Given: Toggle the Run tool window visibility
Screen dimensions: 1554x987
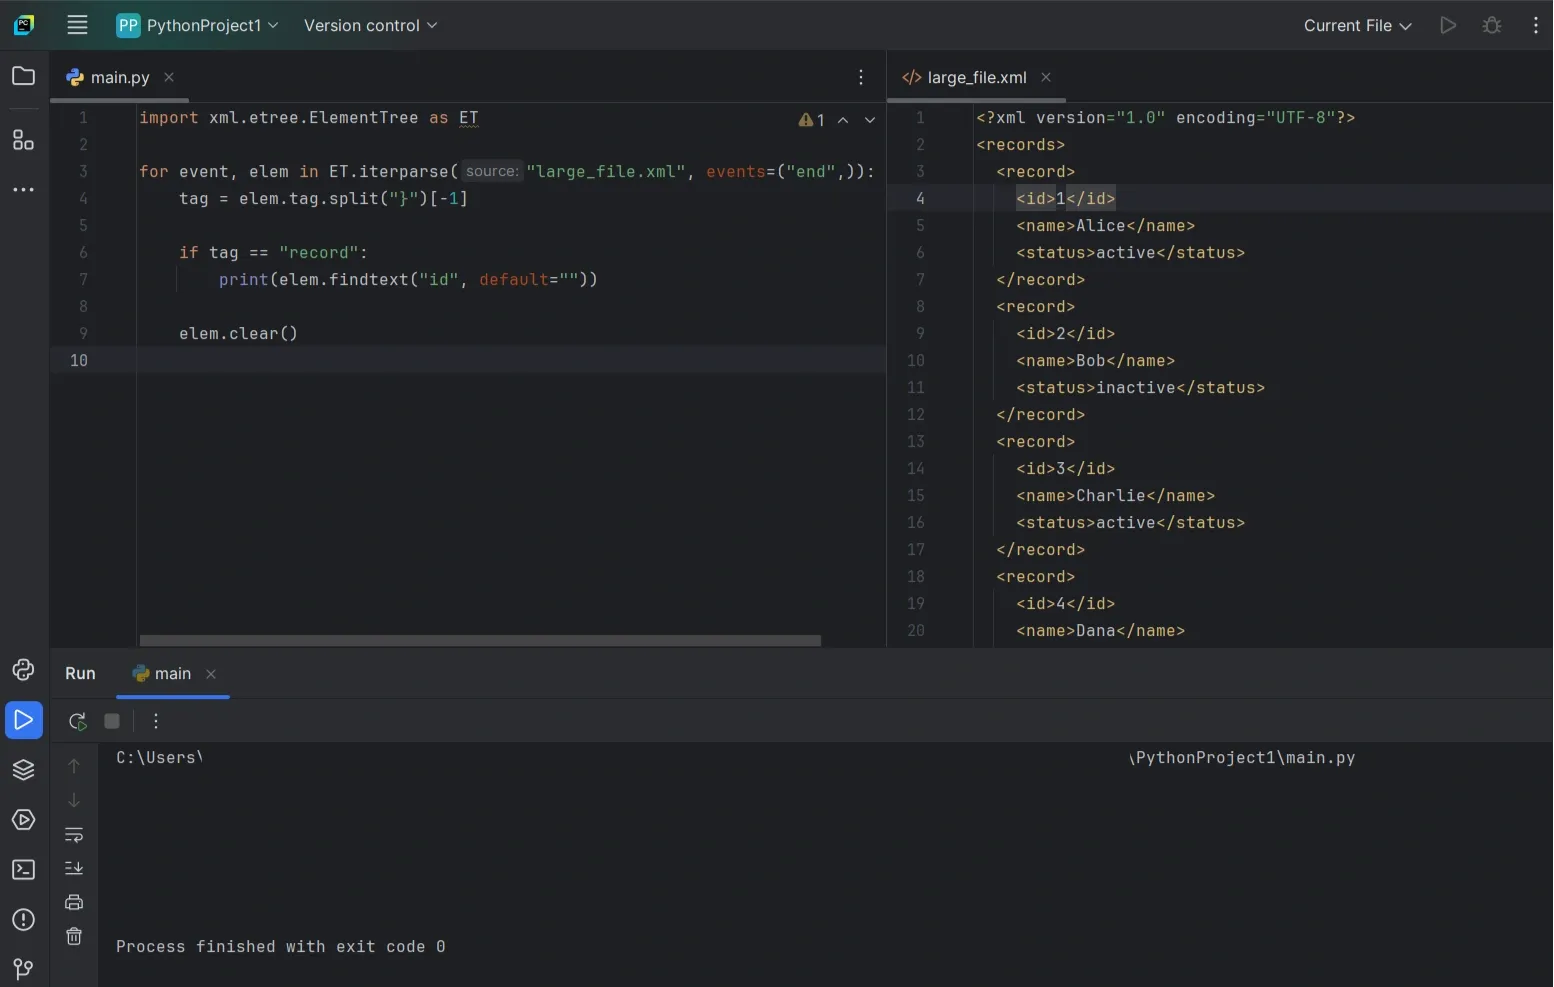Looking at the screenshot, I should pyautogui.click(x=24, y=720).
